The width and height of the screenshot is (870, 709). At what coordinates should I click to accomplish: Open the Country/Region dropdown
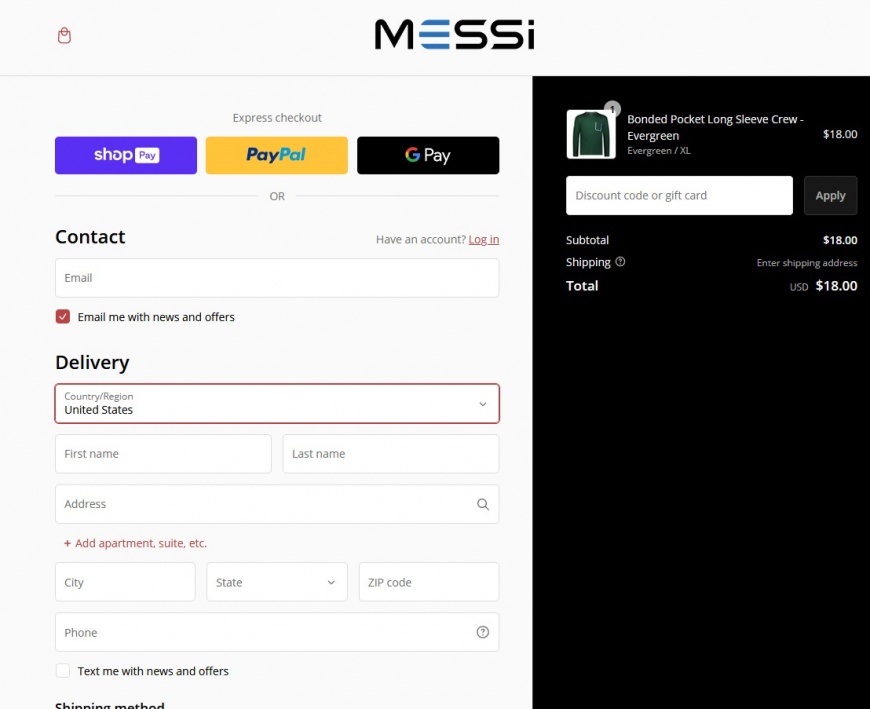(x=277, y=403)
